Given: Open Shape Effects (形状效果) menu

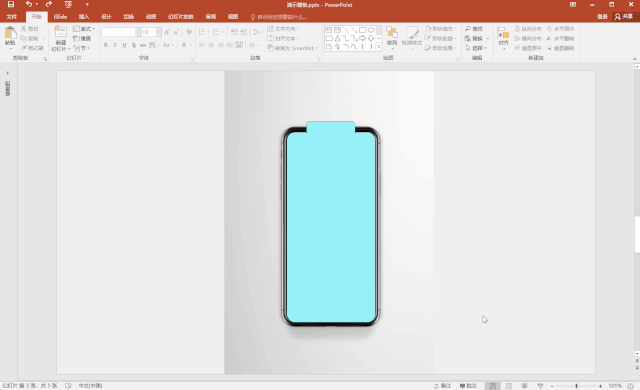Looking at the screenshot, I should coord(441,48).
